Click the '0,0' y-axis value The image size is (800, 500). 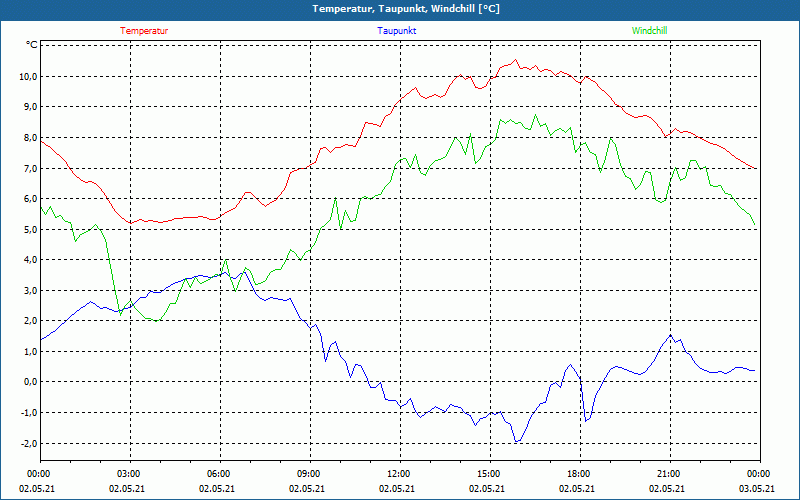point(30,382)
